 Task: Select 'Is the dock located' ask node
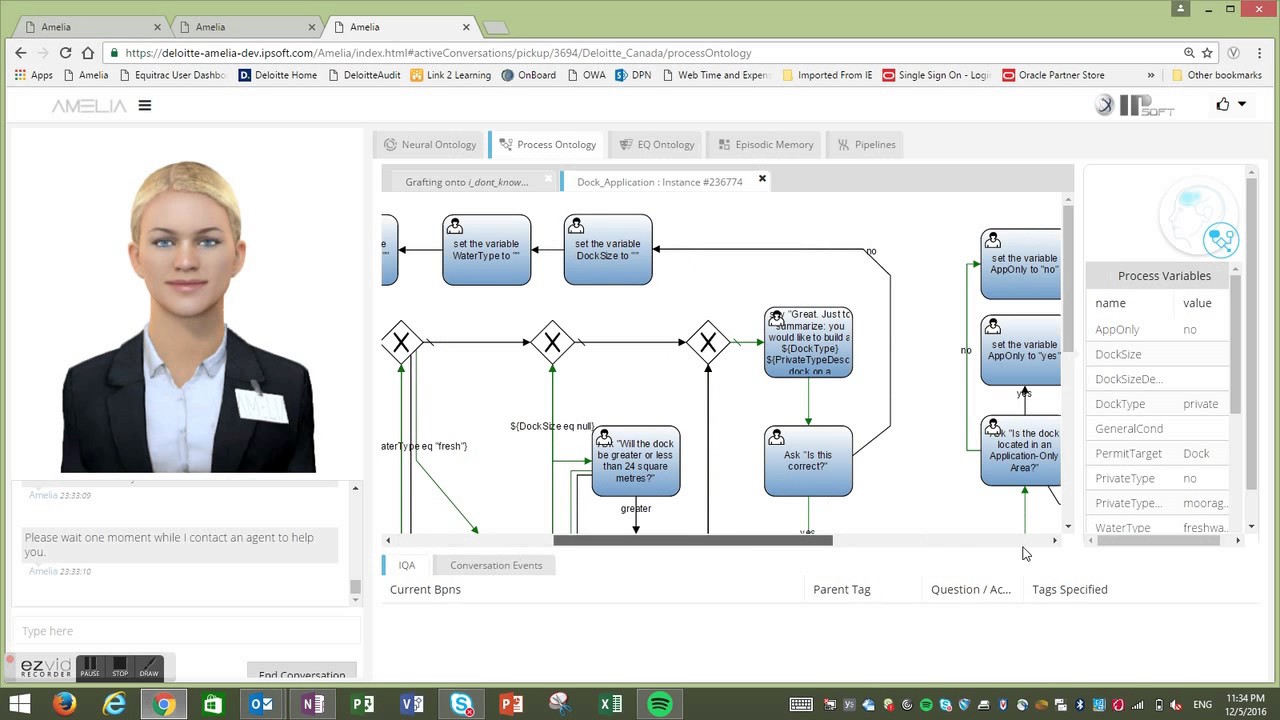click(1021, 451)
